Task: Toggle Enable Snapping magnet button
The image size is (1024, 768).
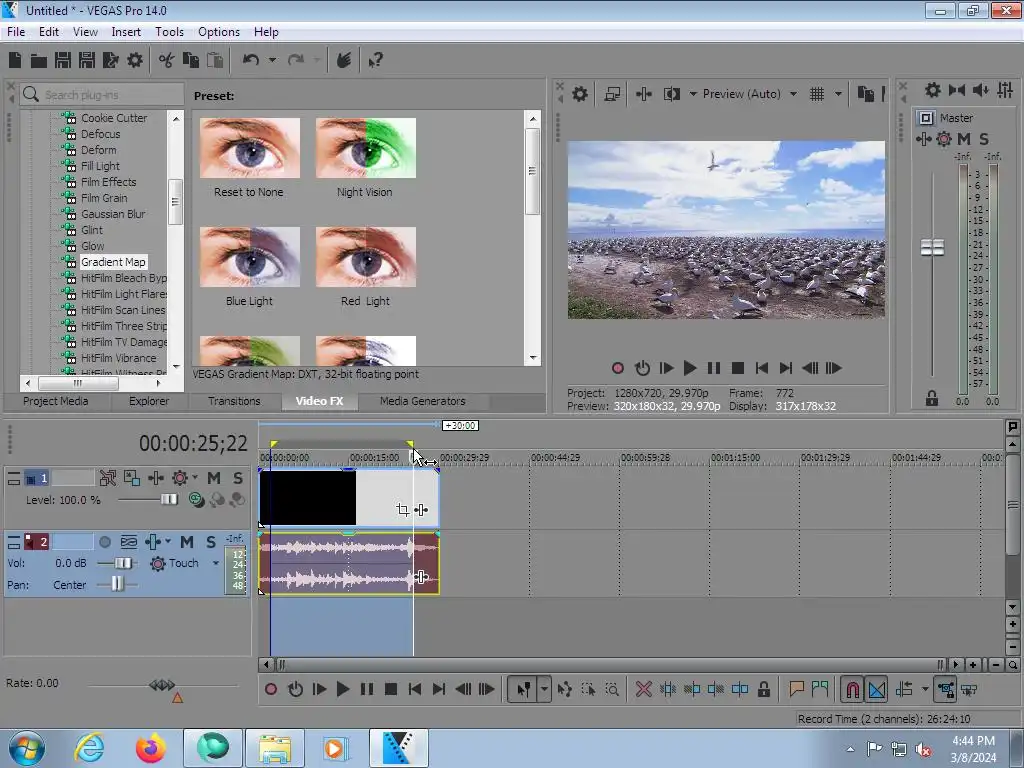Action: tap(852, 689)
